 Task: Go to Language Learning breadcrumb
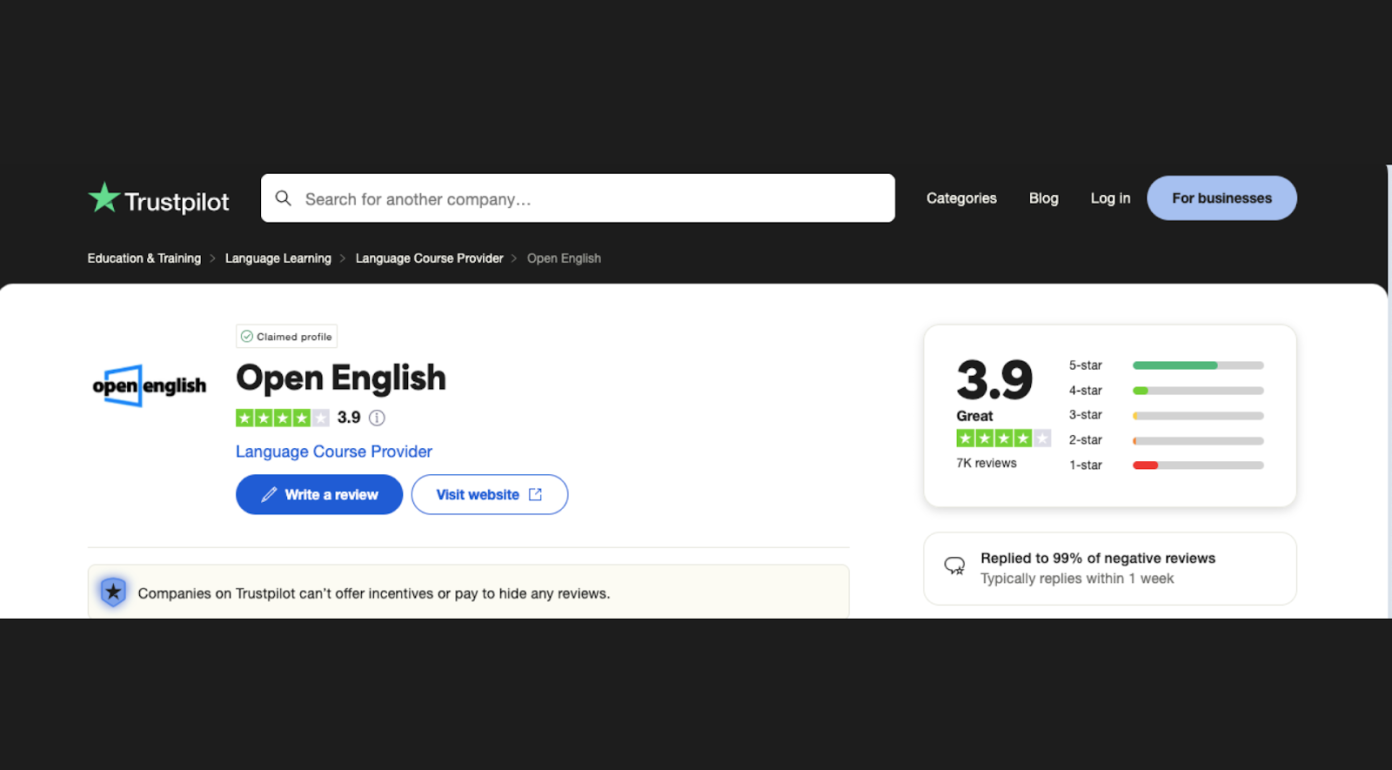pyautogui.click(x=278, y=258)
